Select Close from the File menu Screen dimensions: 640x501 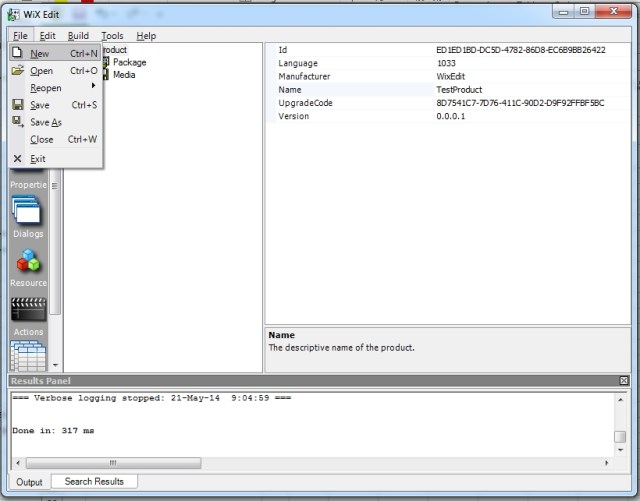click(42, 140)
